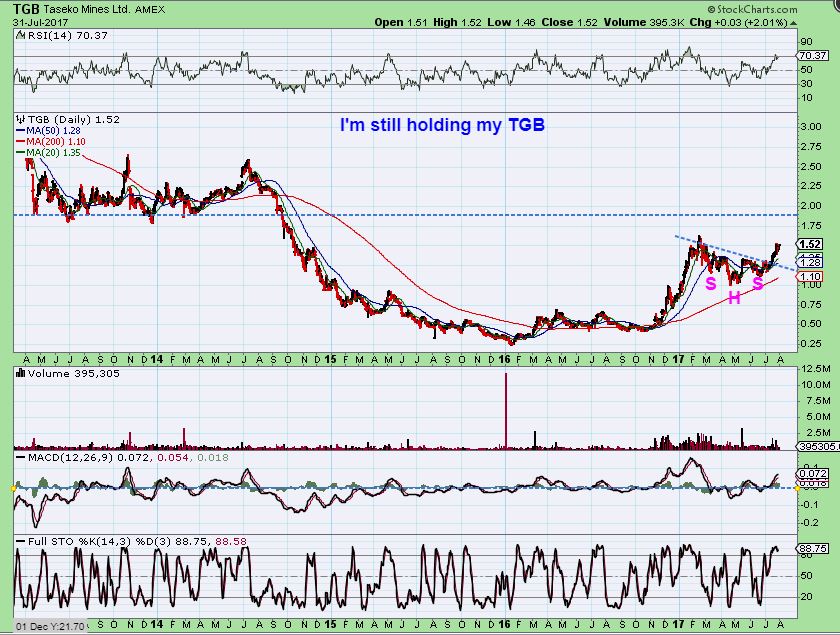Select the MA(20) 1.35 legend text
This screenshot has height=635, width=840.
click(x=53, y=153)
